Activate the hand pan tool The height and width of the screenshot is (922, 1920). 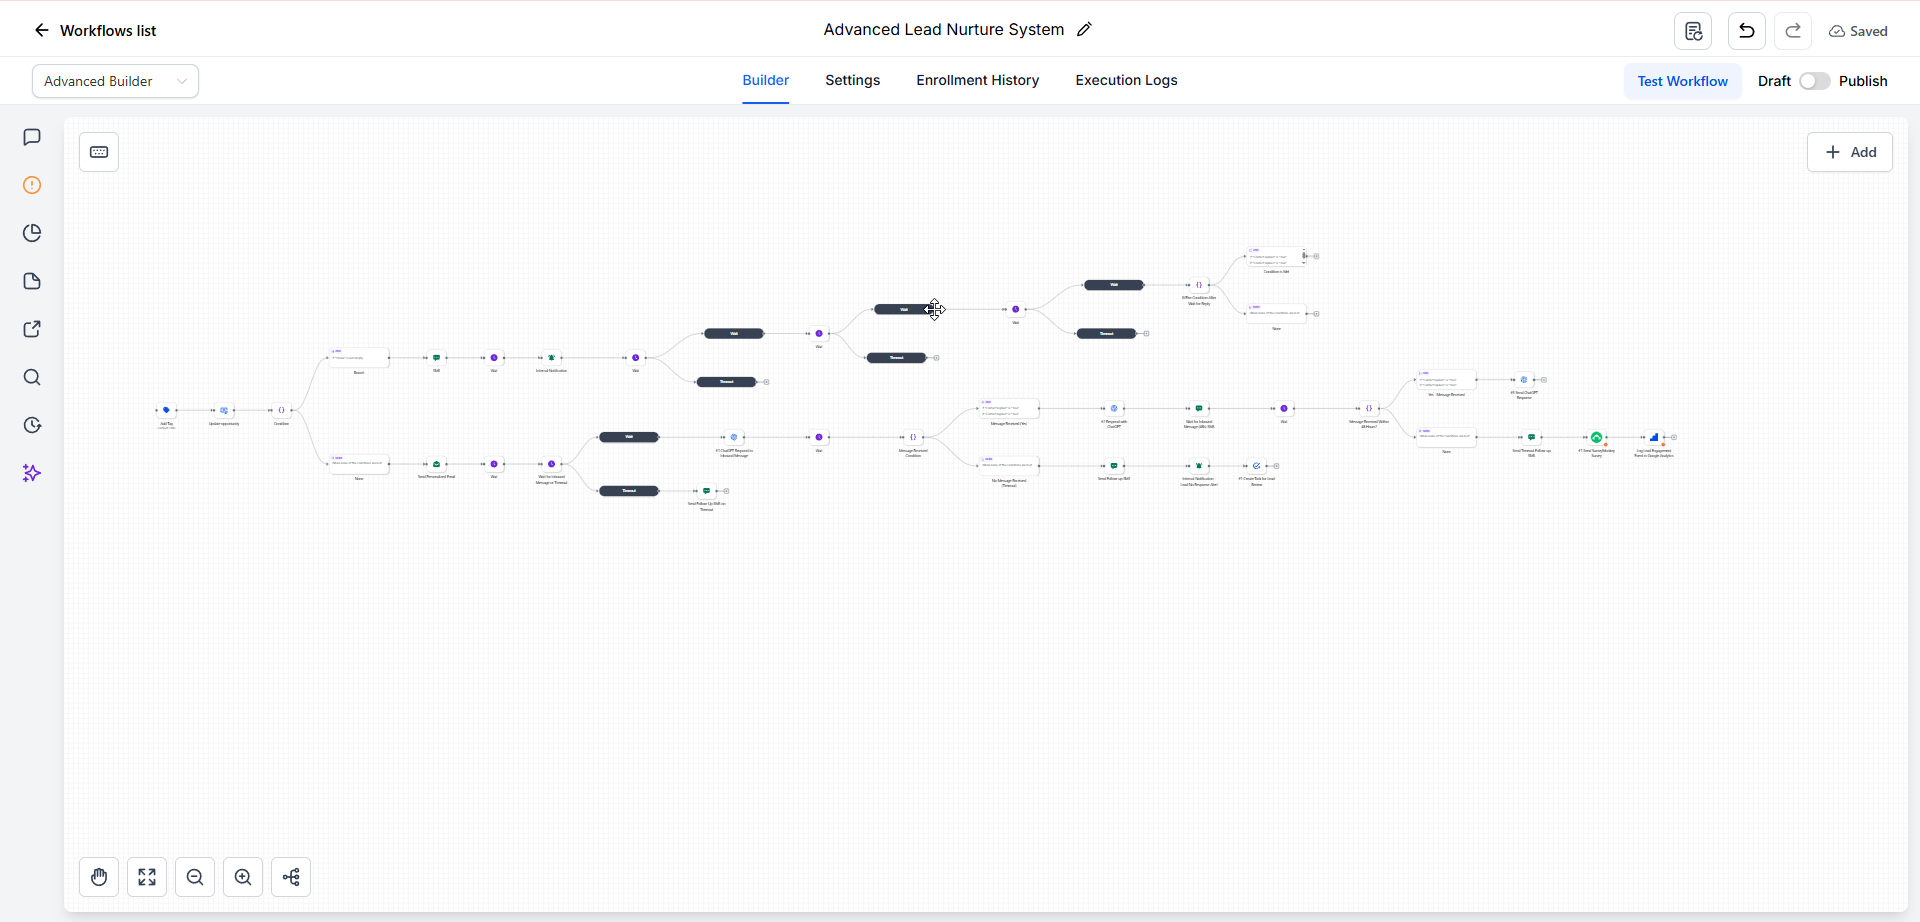pos(99,877)
